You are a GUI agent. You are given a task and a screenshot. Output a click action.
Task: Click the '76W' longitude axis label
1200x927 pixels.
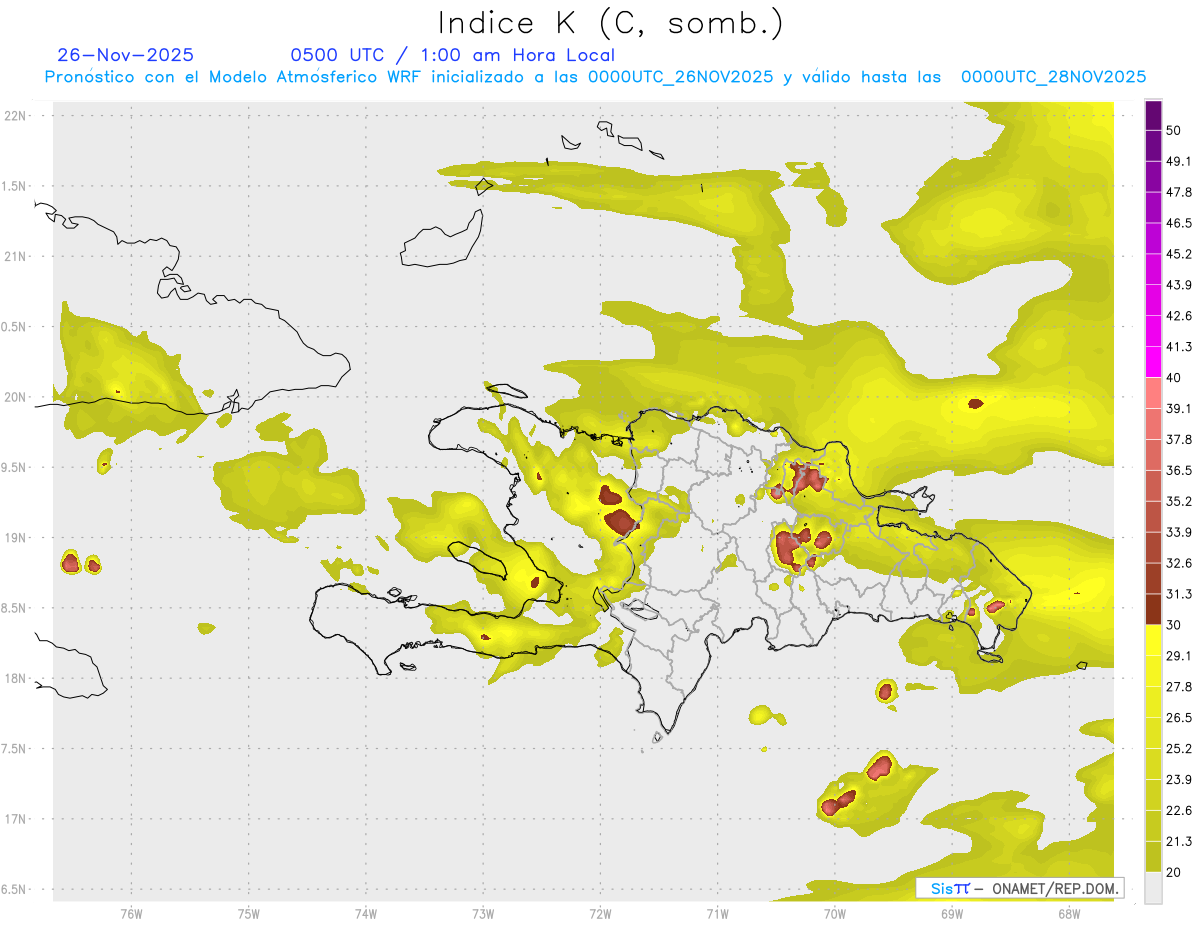tap(131, 913)
